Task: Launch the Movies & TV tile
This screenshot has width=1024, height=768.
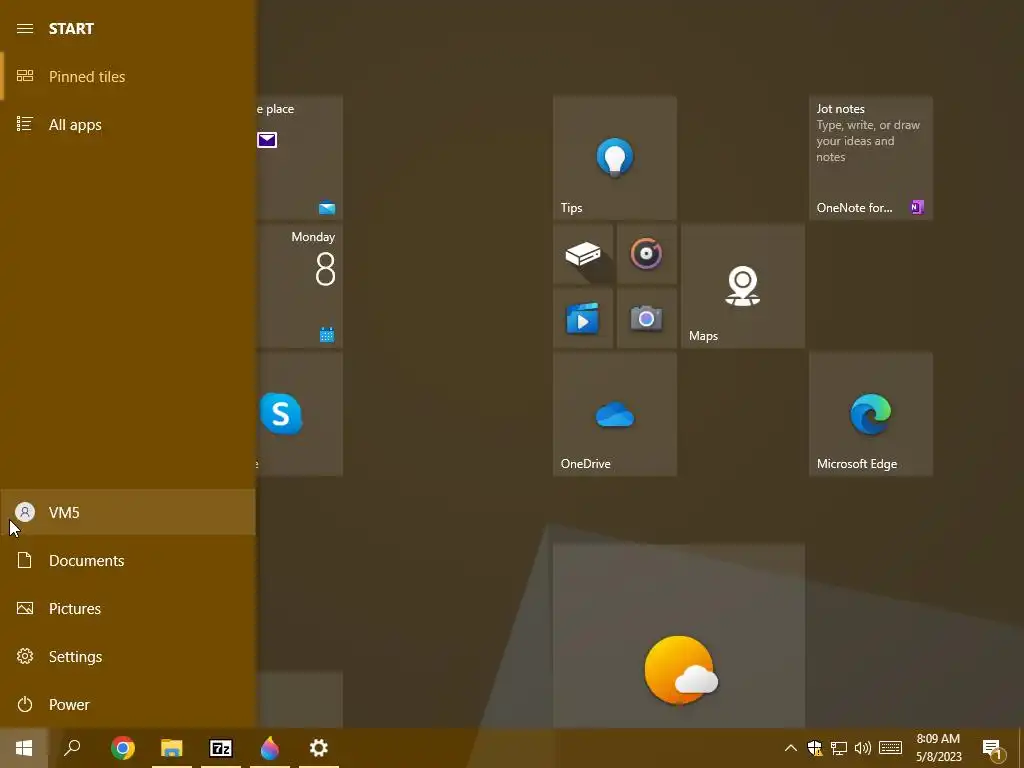Action: pos(583,318)
